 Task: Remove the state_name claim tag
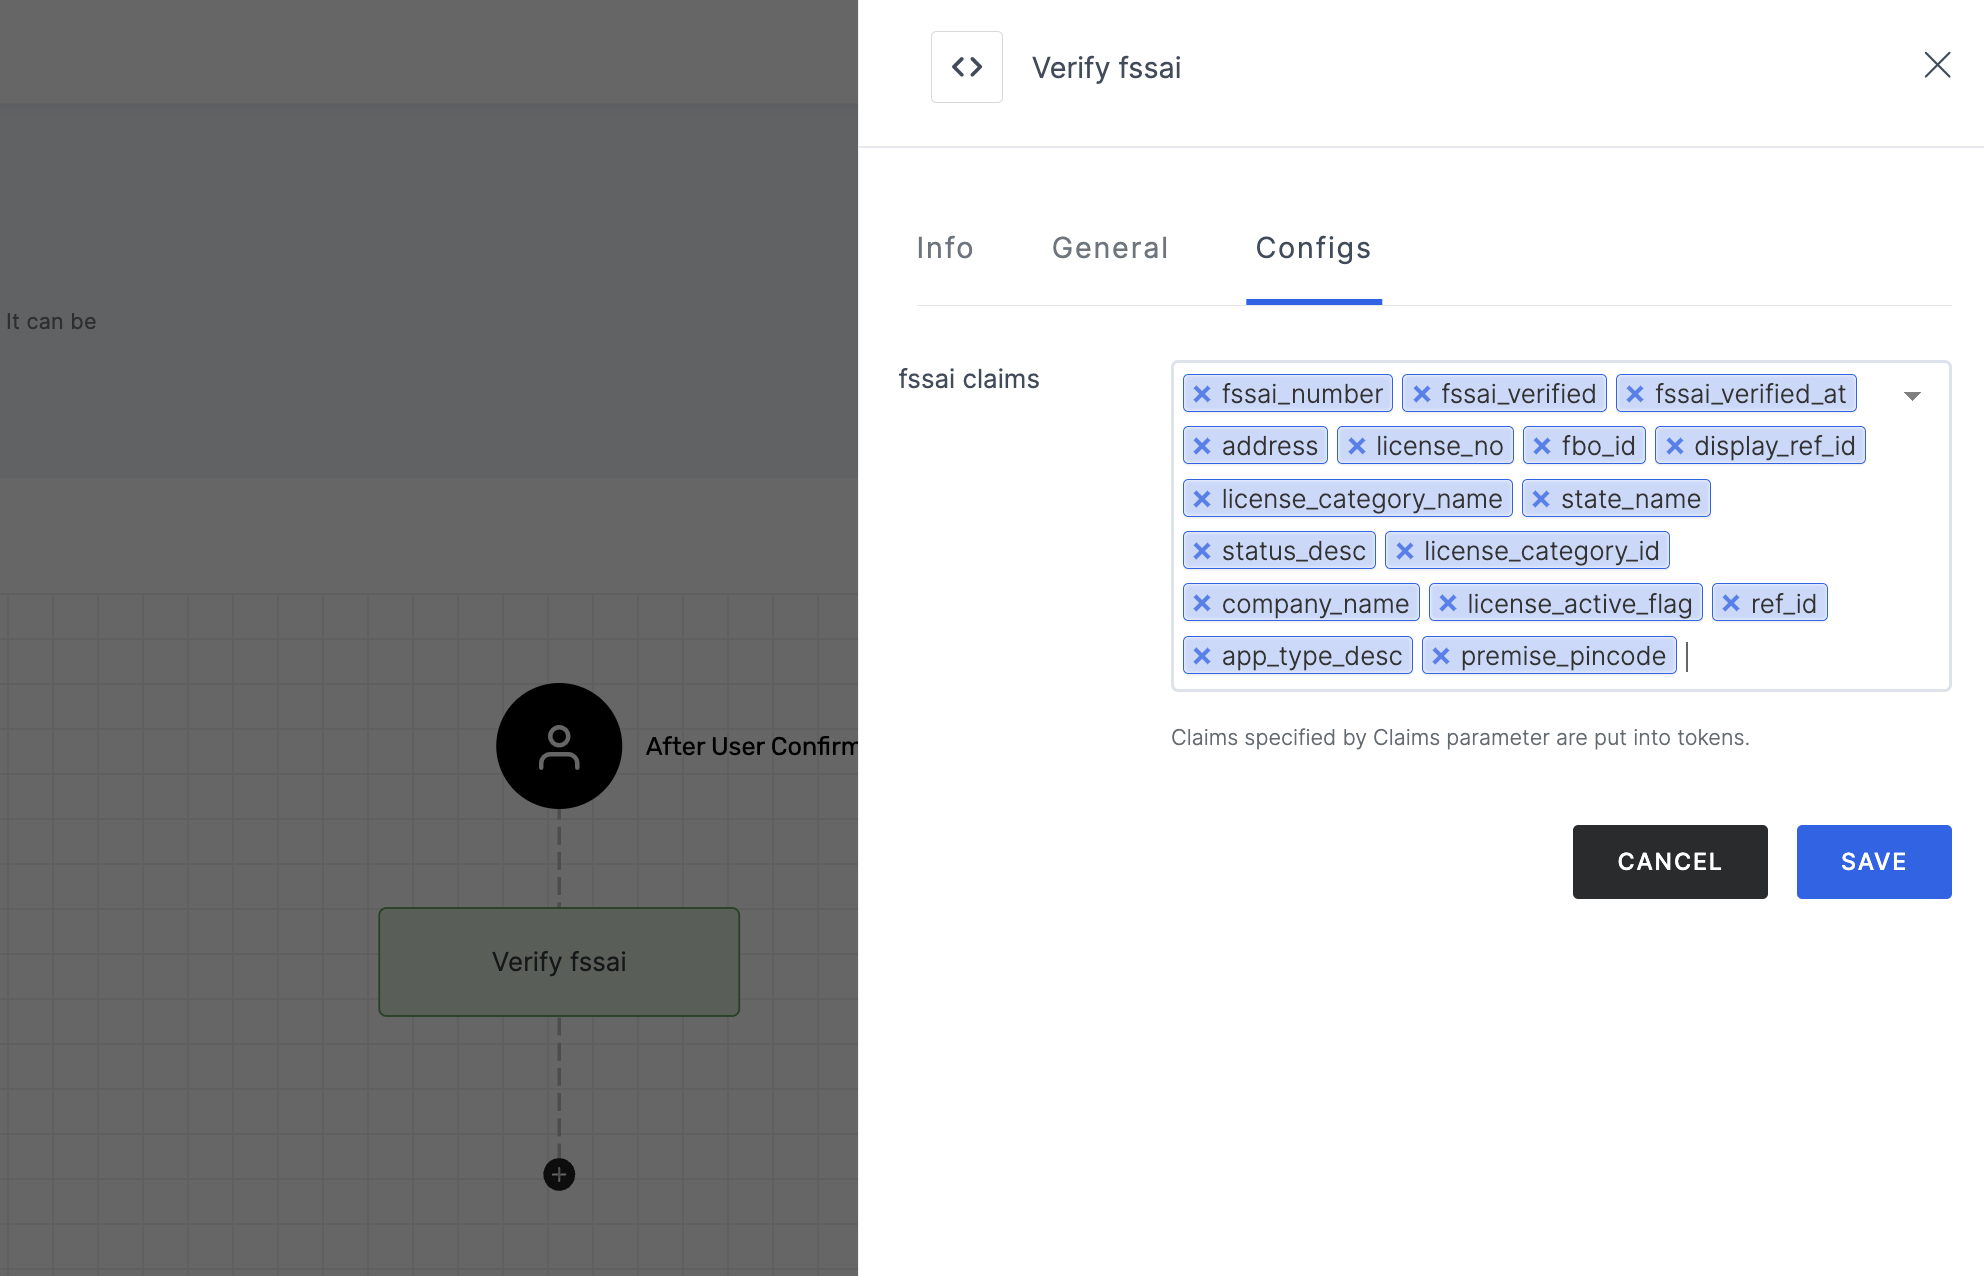pos(1541,499)
